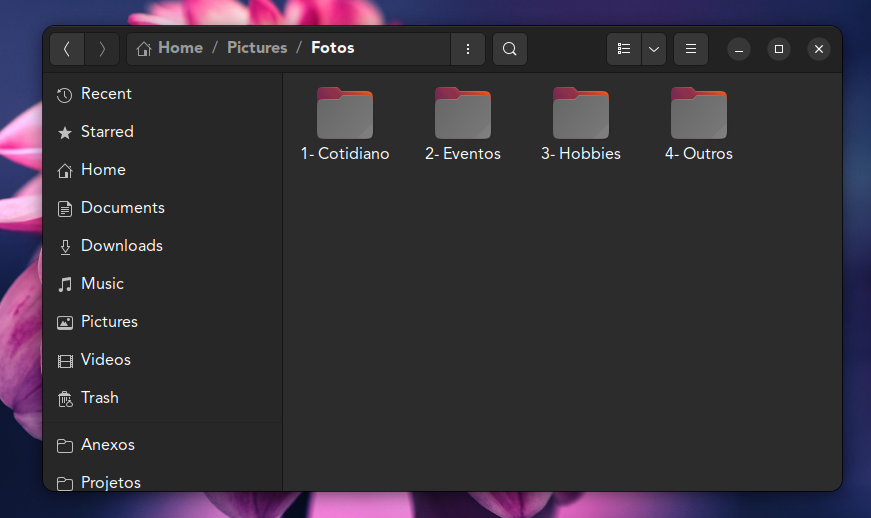Viewport: 871px width, 518px height.
Task: Click the "3- Hobbies" folder name label
Action: 581,154
